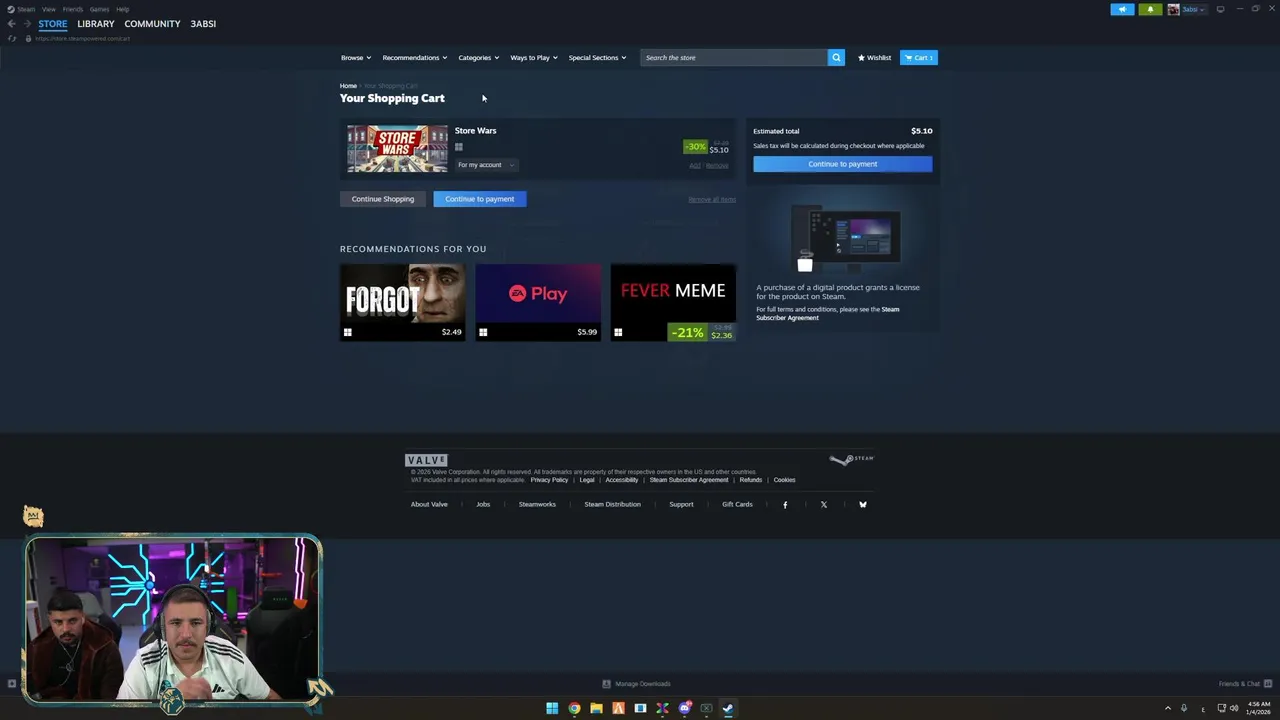Viewport: 1280px width, 720px height.
Task: Click the Steam logo in footer
Action: [851, 460]
